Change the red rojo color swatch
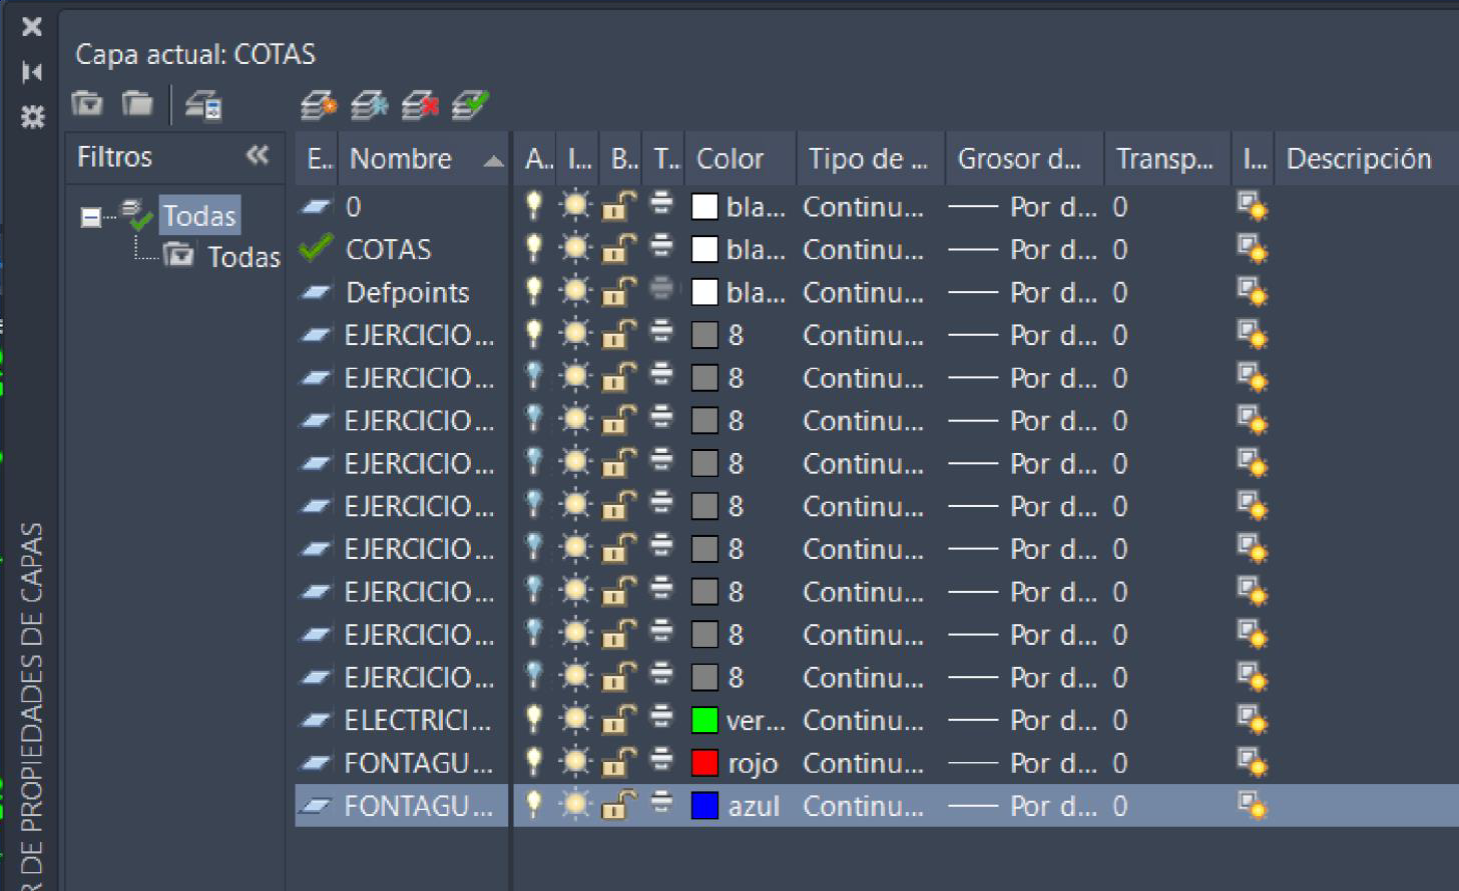The height and width of the screenshot is (891, 1459). click(705, 763)
